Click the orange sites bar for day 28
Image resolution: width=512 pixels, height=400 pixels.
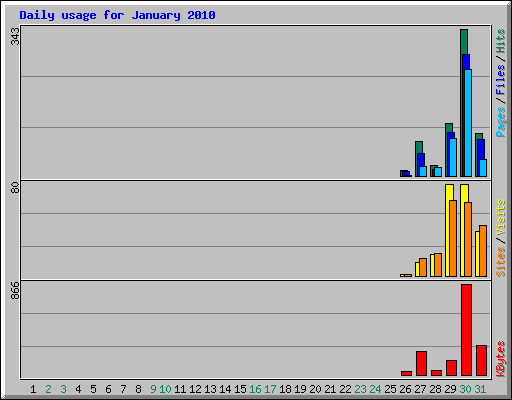click(x=438, y=265)
